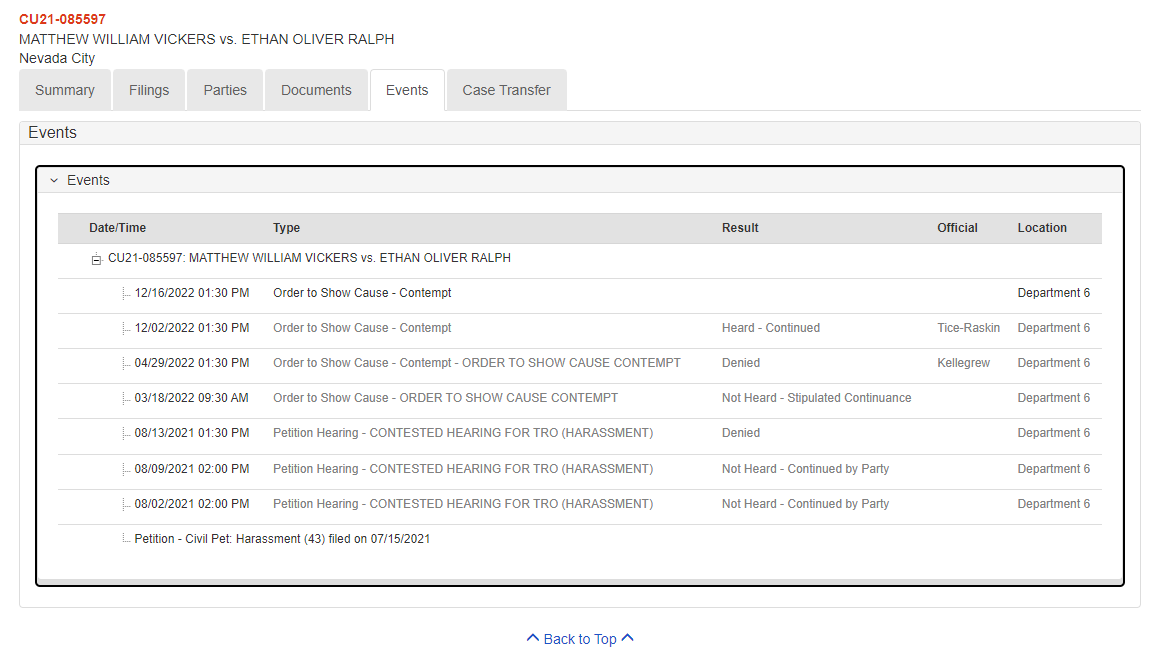Click the 08/02/2021 Petition Hearing type
1164x664 pixels.
click(x=463, y=504)
